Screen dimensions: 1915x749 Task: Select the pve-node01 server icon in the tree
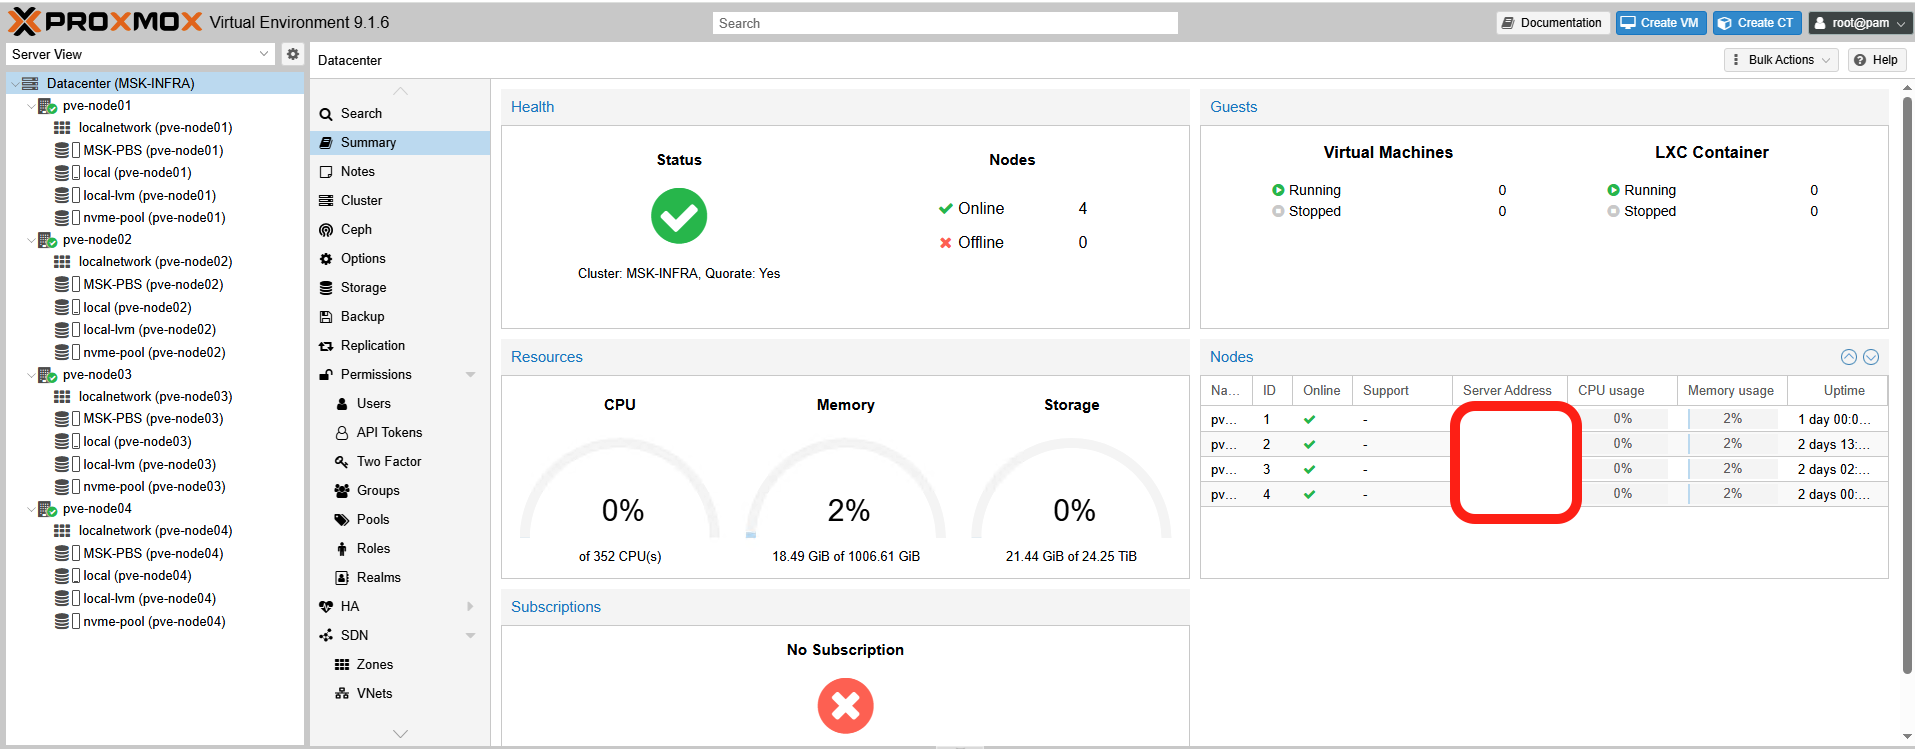coord(47,106)
